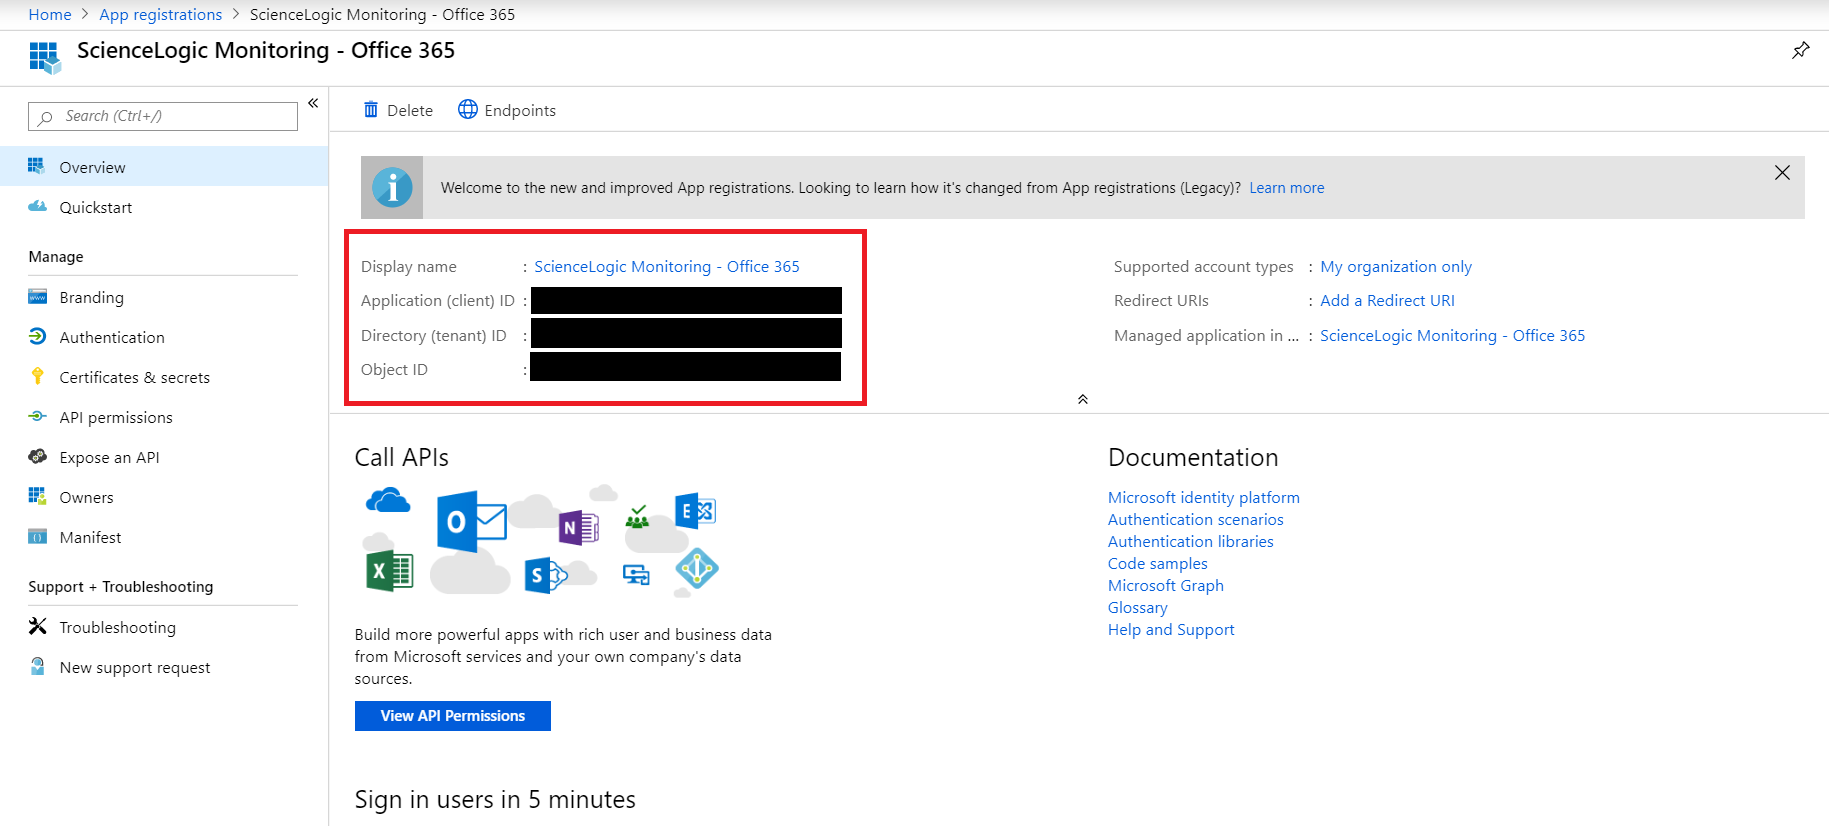Click the blue OneDrive cloud icon
This screenshot has height=826, width=1829.
click(x=388, y=499)
